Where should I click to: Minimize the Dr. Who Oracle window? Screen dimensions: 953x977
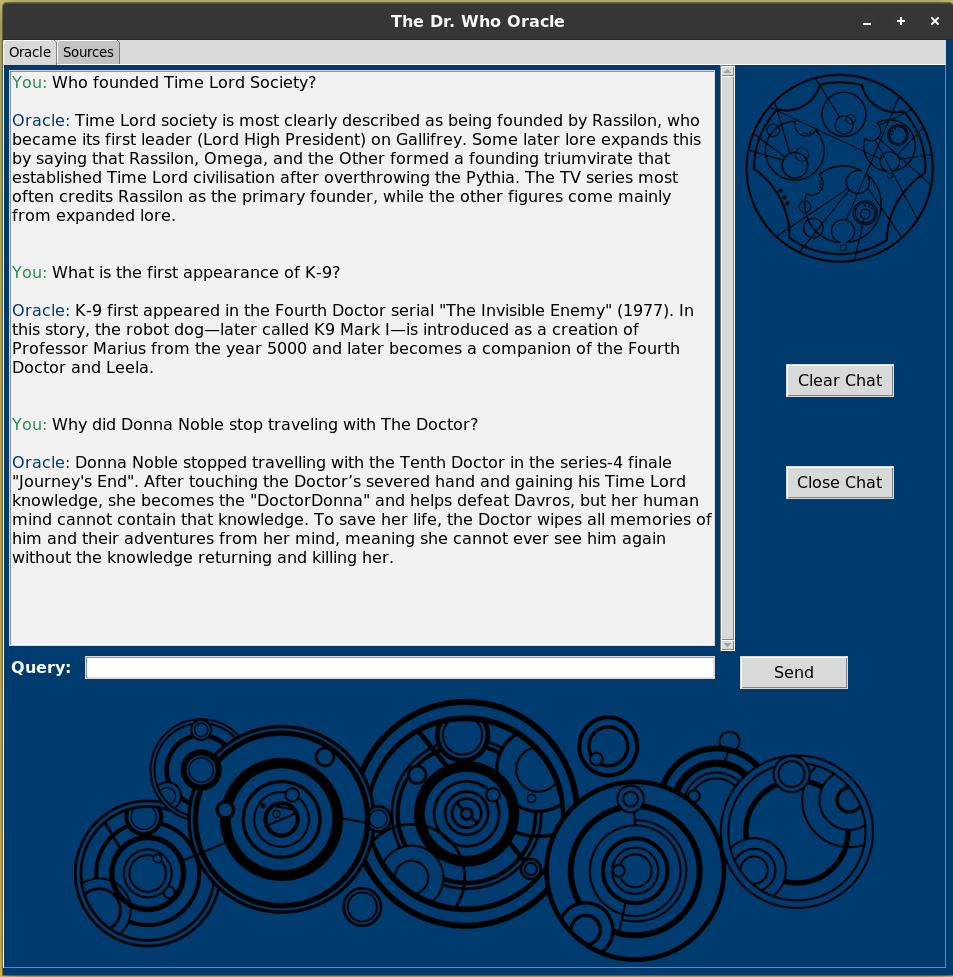(x=866, y=22)
